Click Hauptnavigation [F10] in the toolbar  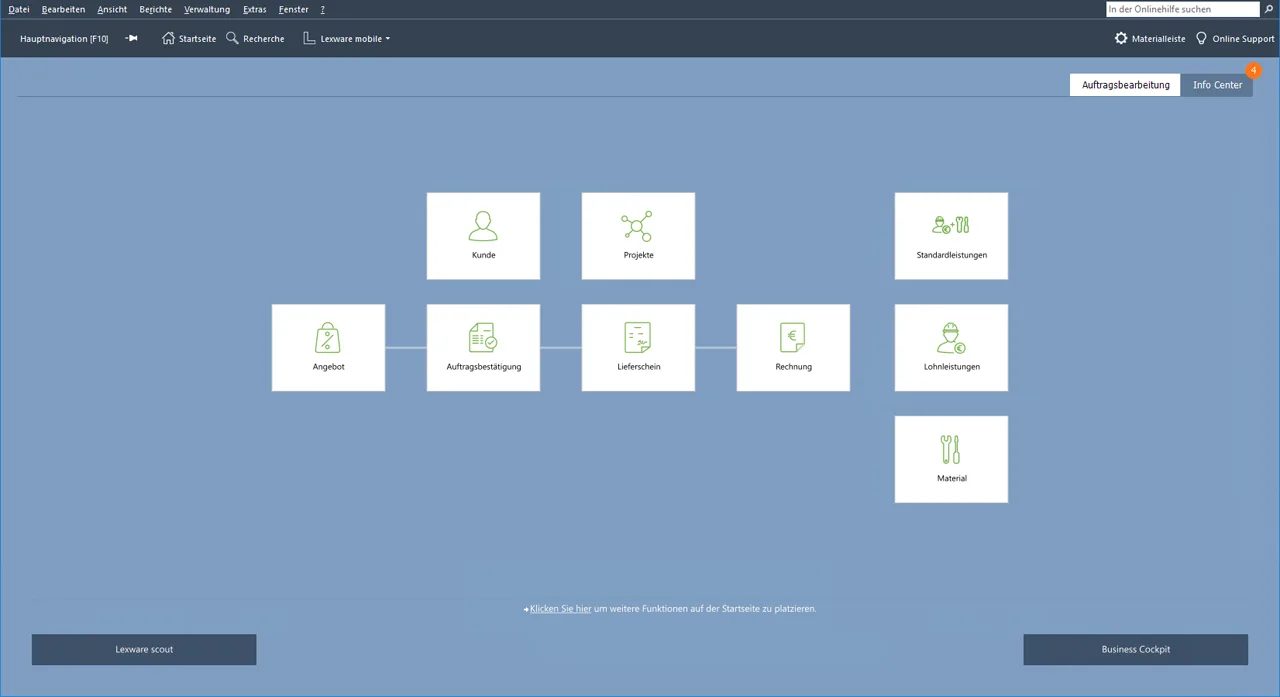64,39
